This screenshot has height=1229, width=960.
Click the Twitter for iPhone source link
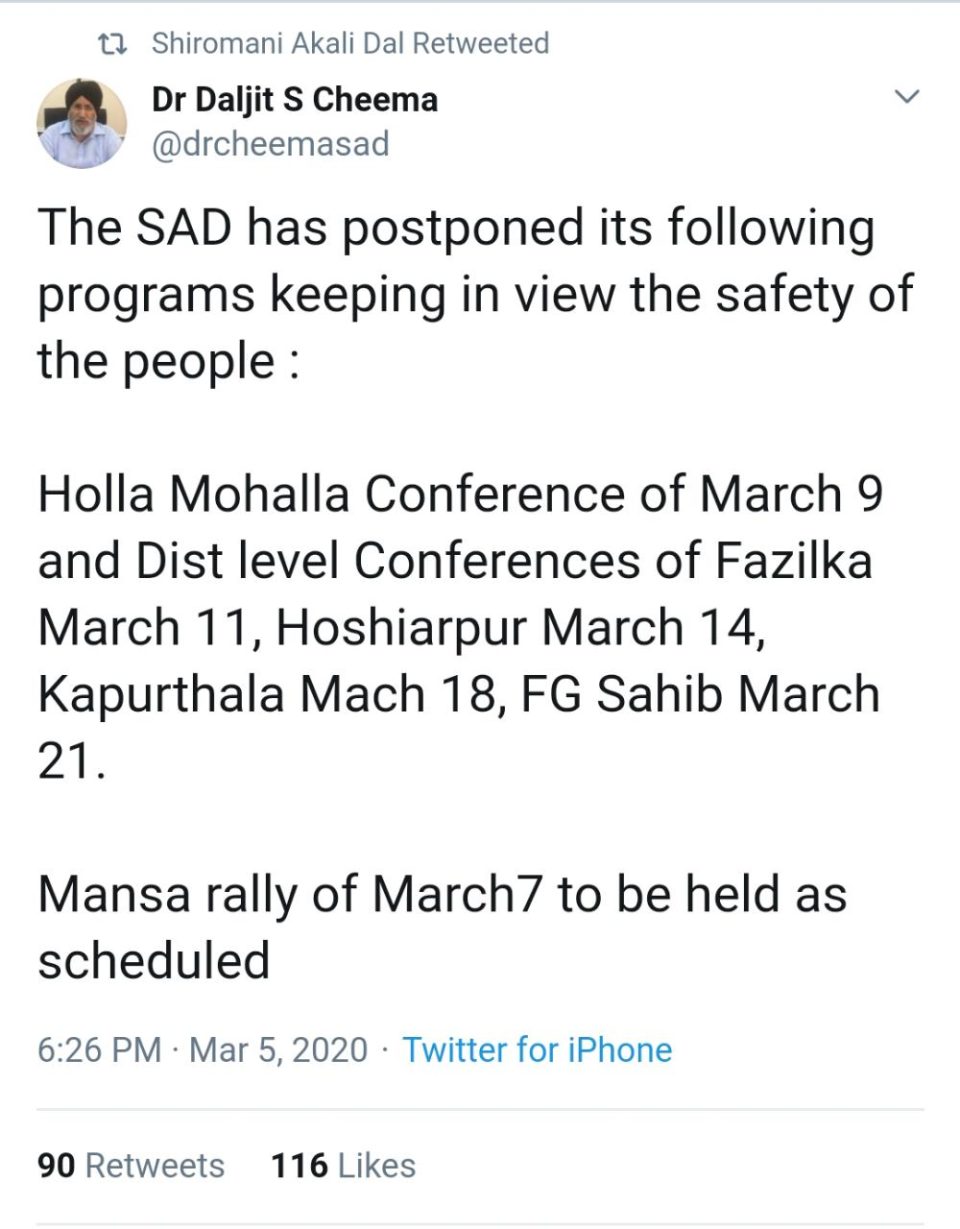[x=537, y=1050]
